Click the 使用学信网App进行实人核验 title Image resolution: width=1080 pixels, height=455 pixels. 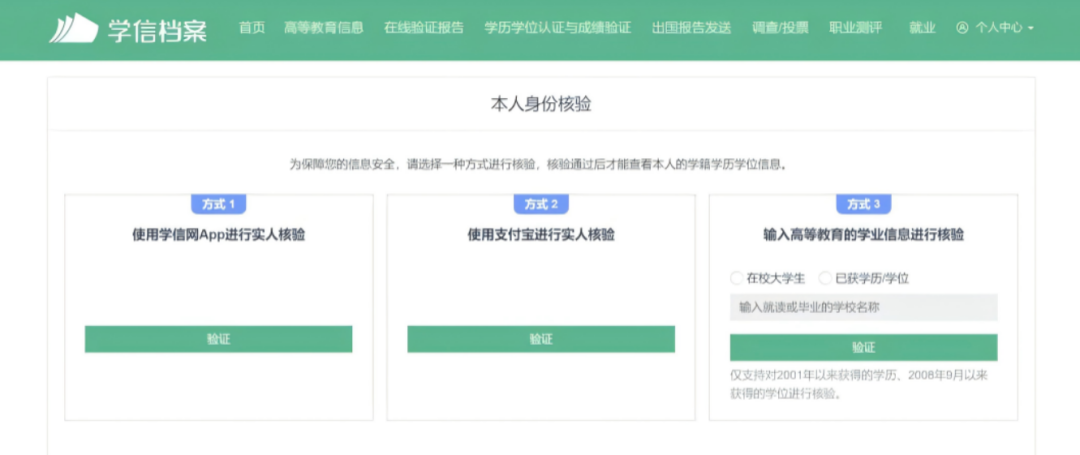click(218, 235)
